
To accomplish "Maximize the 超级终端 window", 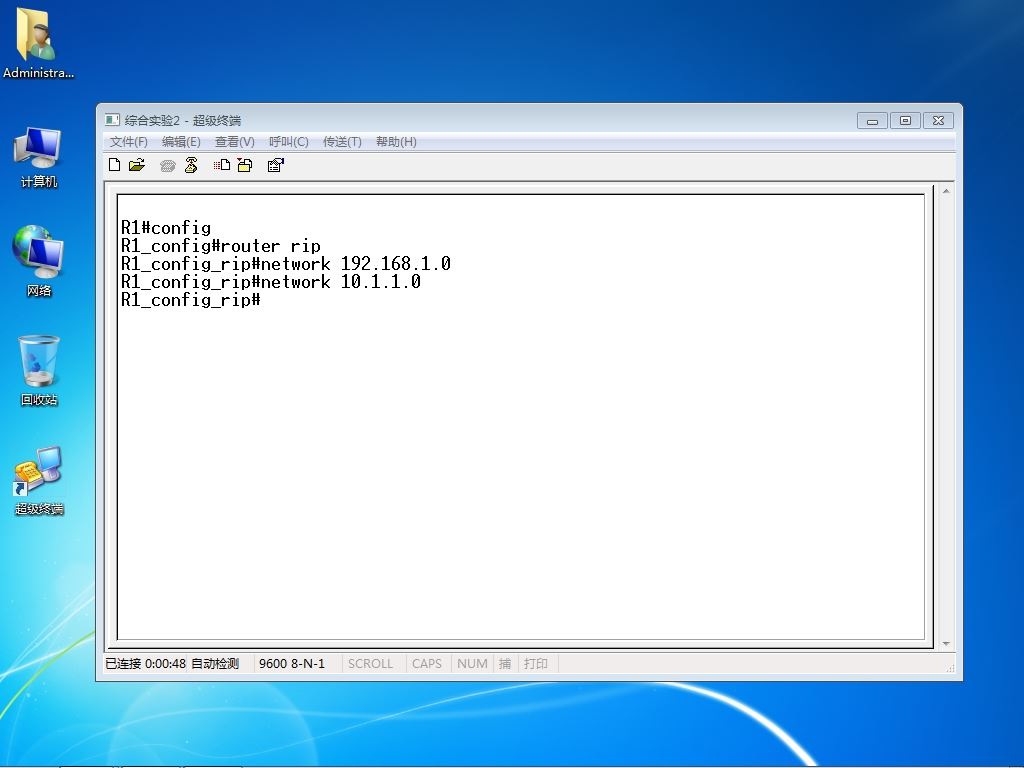I will click(905, 121).
